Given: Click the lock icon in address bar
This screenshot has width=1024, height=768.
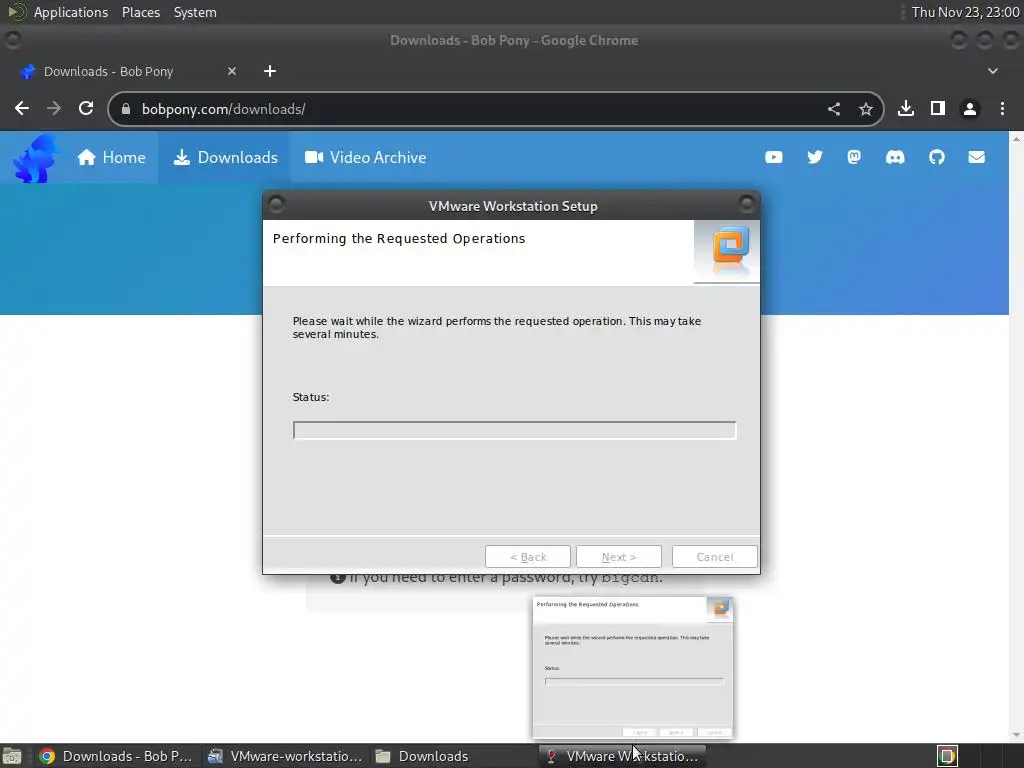Looking at the screenshot, I should 126,109.
